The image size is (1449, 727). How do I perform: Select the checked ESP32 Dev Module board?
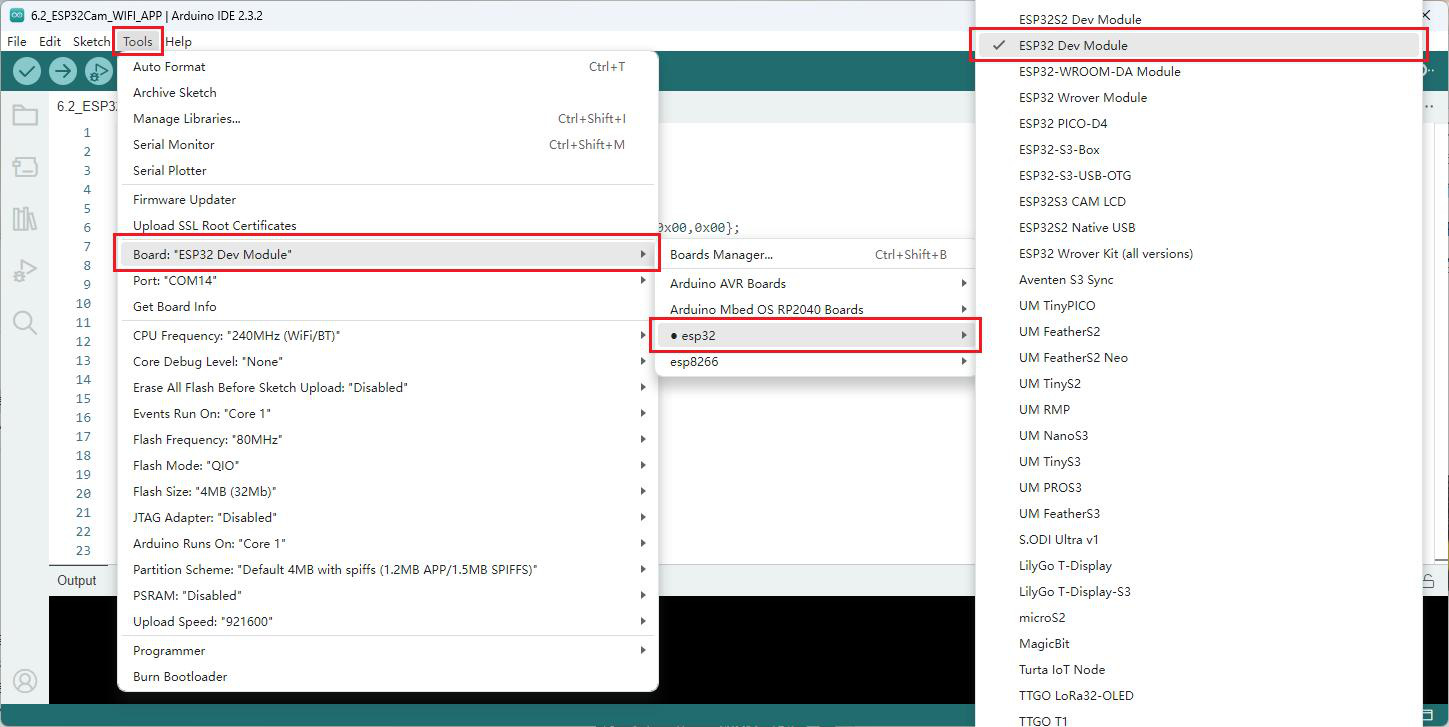click(1198, 45)
